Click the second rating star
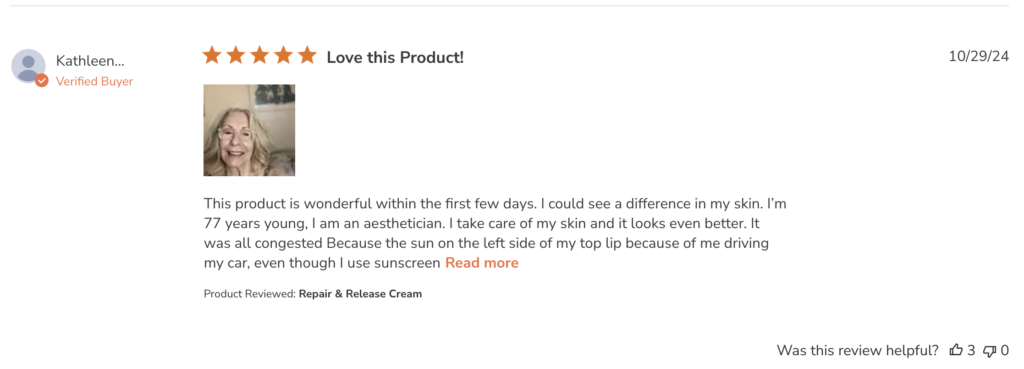This screenshot has height=369, width=1024. click(x=235, y=56)
